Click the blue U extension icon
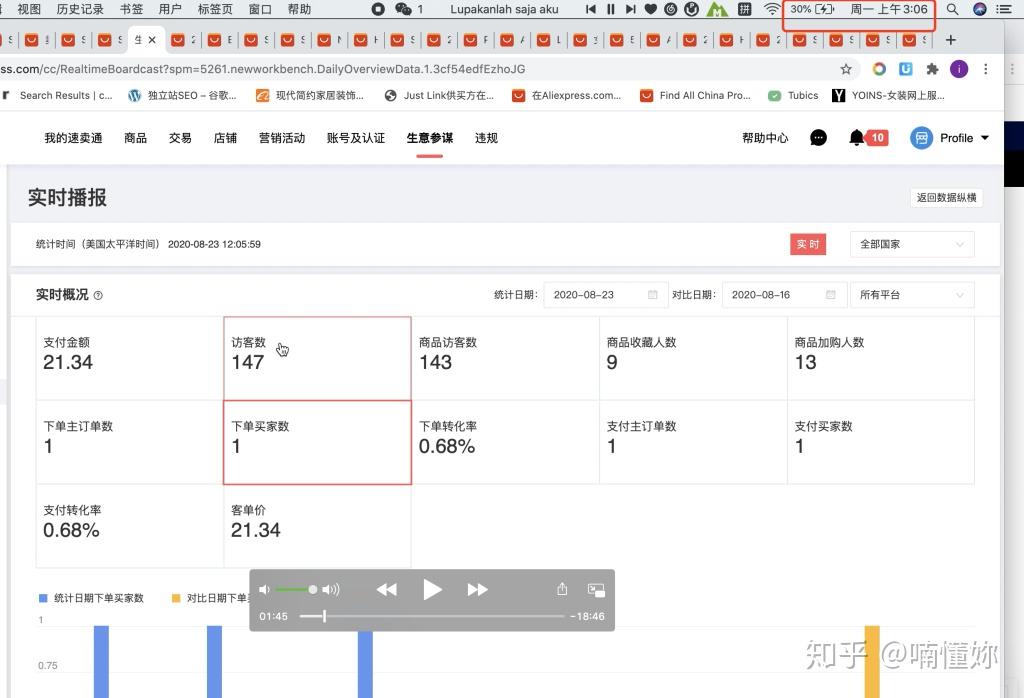The width and height of the screenshot is (1024, 698). pyautogui.click(x=906, y=69)
